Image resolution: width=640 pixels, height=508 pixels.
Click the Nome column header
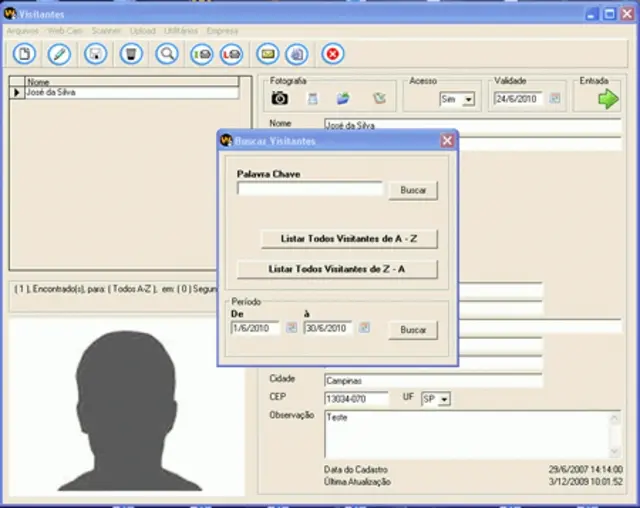pos(132,82)
